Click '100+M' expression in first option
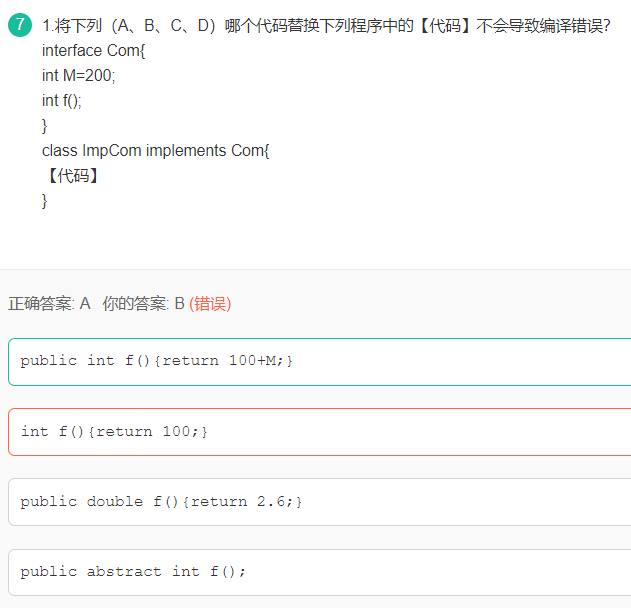Image resolution: width=631 pixels, height=608 pixels. point(252,361)
